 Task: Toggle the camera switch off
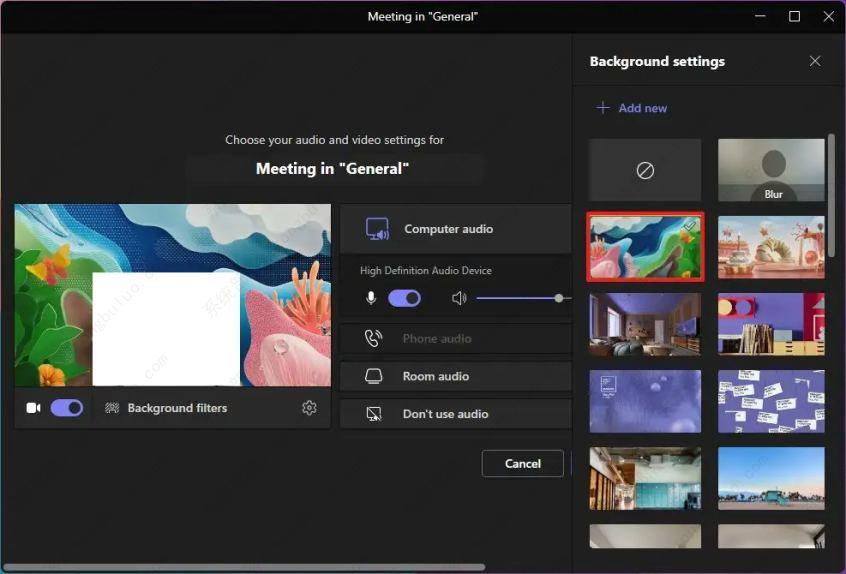click(67, 408)
